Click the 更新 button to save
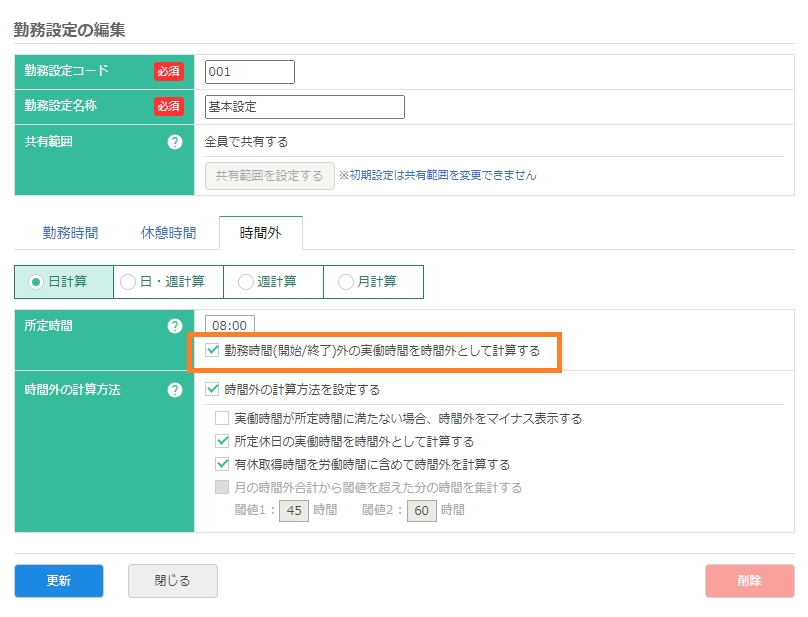This screenshot has width=808, height=617. 58,580
